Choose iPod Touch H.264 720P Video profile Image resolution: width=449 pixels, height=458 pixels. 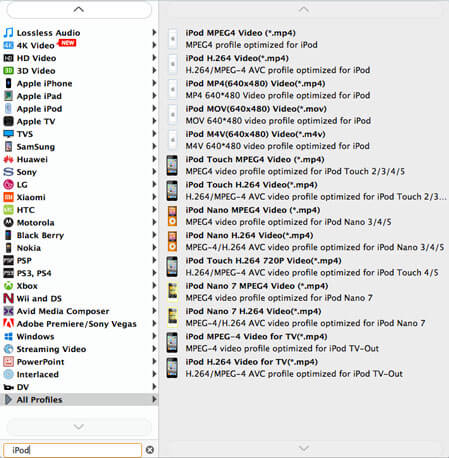point(304,267)
